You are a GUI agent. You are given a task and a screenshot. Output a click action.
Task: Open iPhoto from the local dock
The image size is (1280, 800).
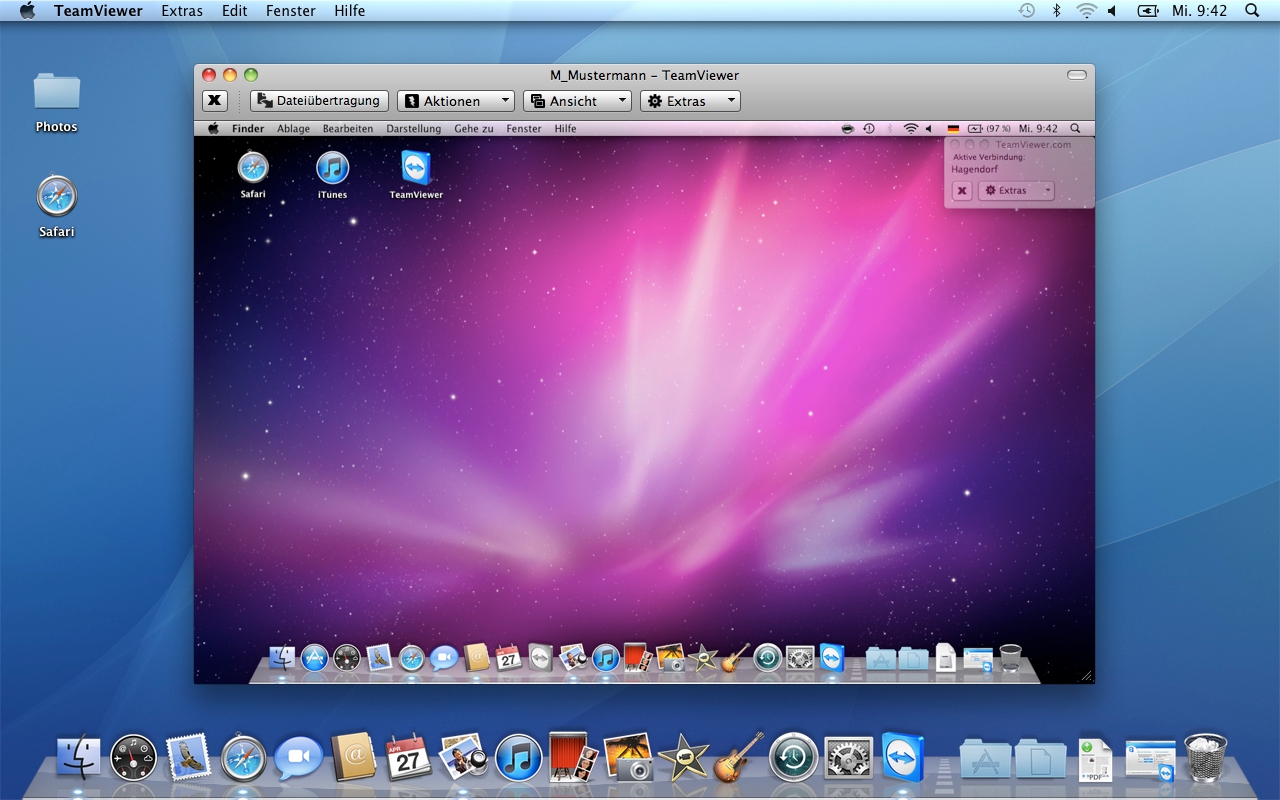[x=629, y=757]
